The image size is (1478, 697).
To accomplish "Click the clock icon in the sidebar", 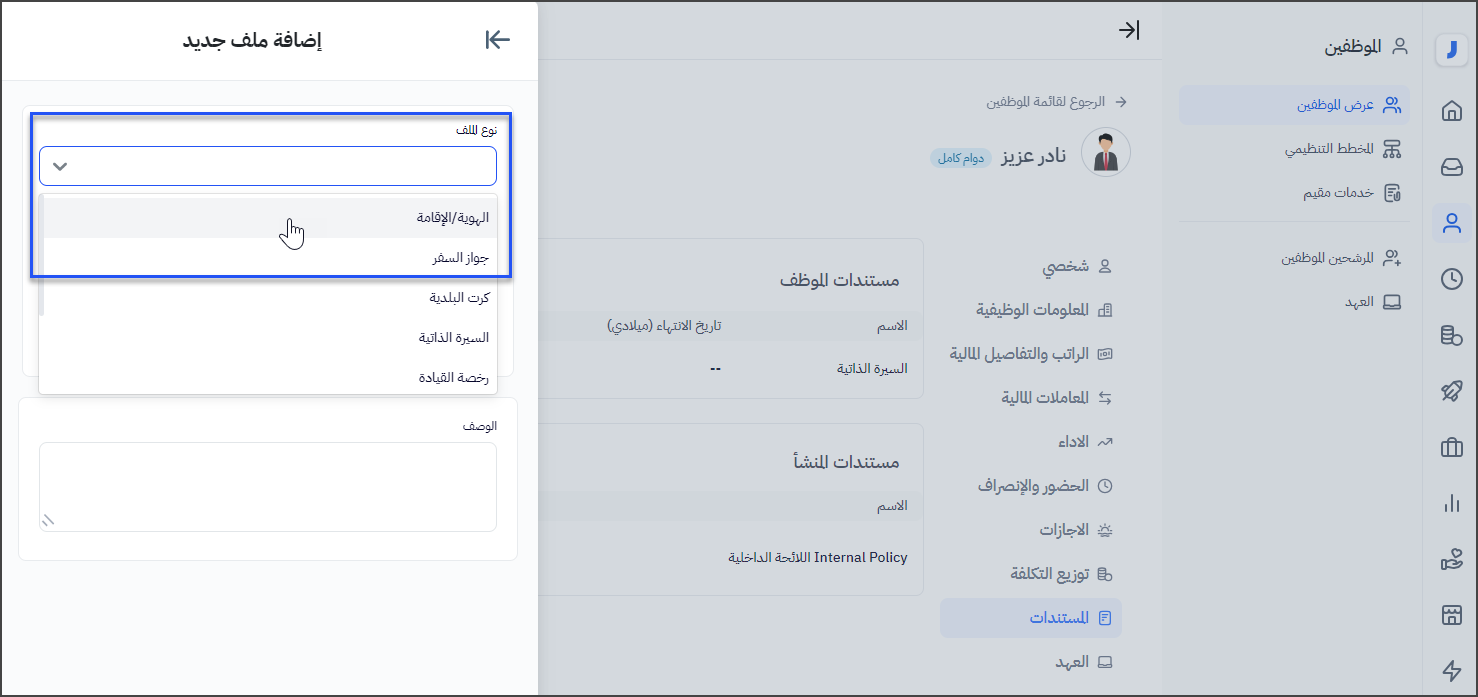I will [x=1451, y=280].
